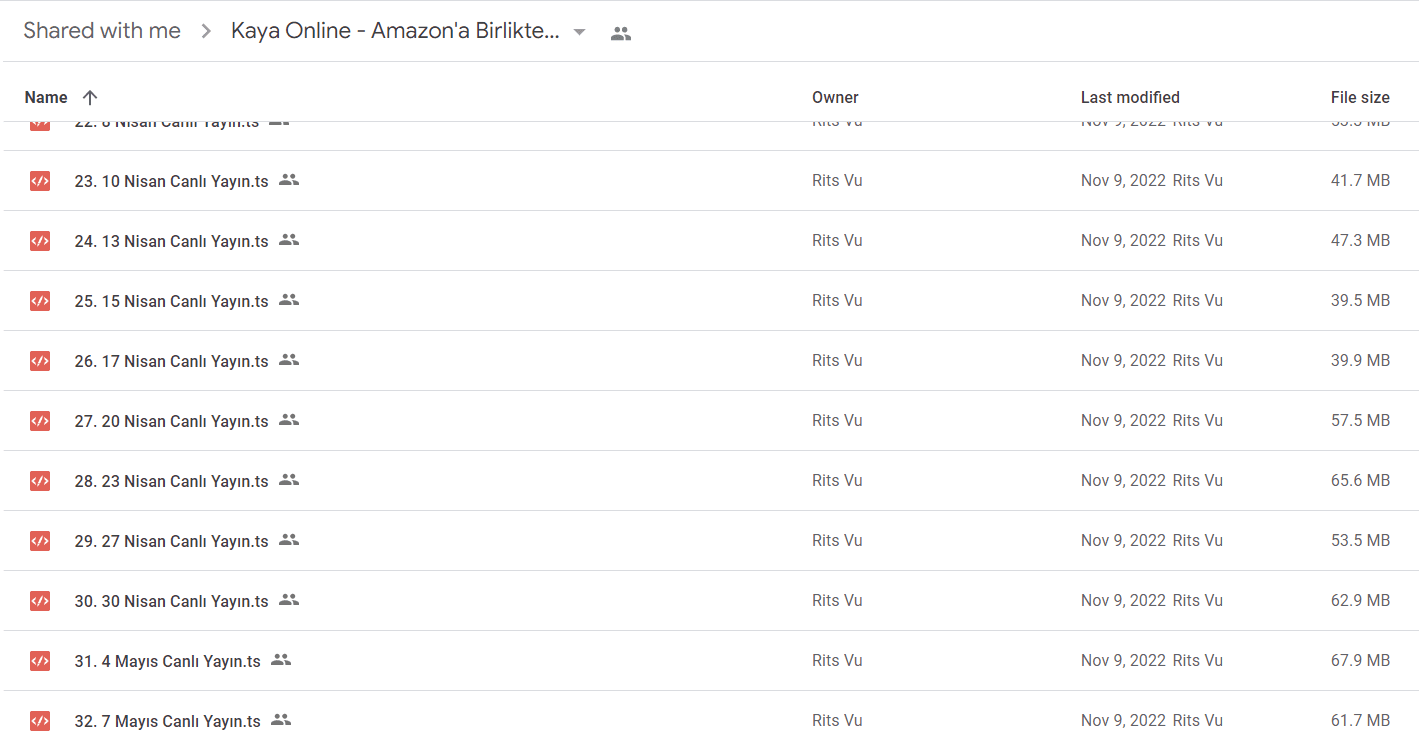Open the Kaya Online - Amazon'a Birlikte folder title menu

(395, 31)
